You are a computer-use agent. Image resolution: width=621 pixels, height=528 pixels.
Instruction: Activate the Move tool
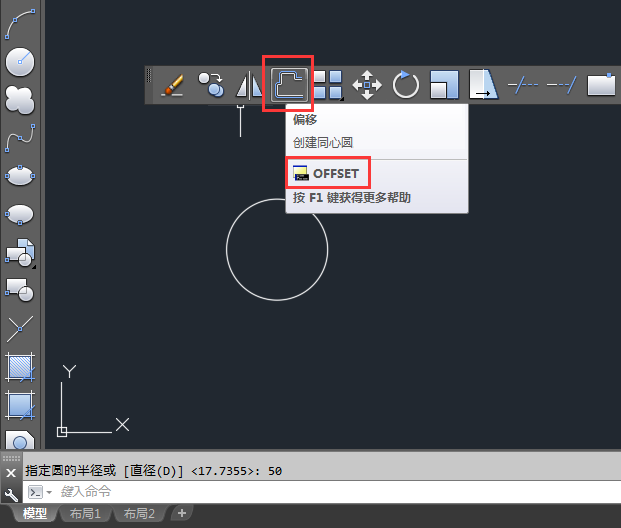point(367,85)
